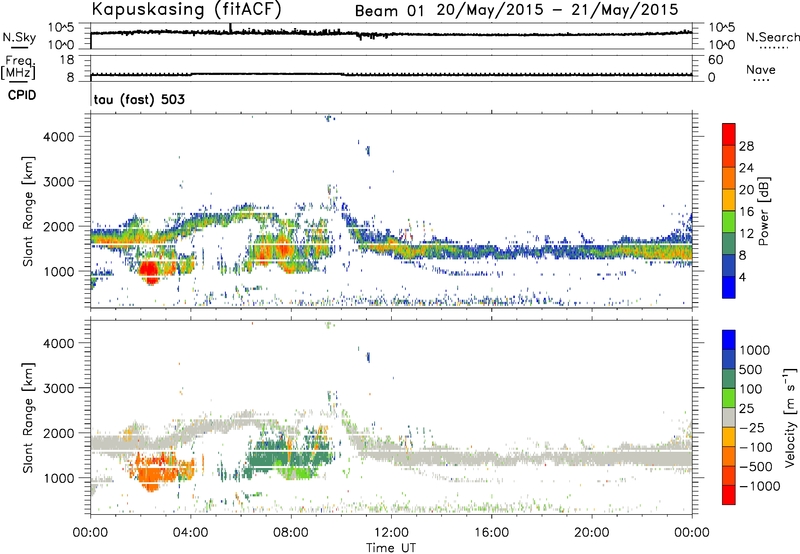Click the N.Search legend label

[772, 37]
